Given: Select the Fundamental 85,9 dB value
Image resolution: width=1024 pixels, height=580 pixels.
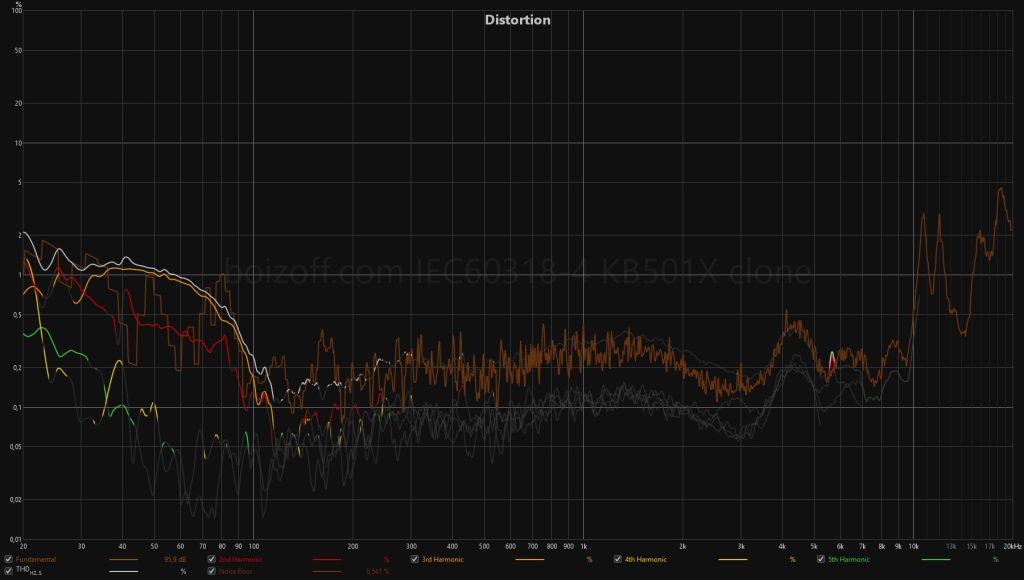Looking at the screenshot, I should pos(175,560).
